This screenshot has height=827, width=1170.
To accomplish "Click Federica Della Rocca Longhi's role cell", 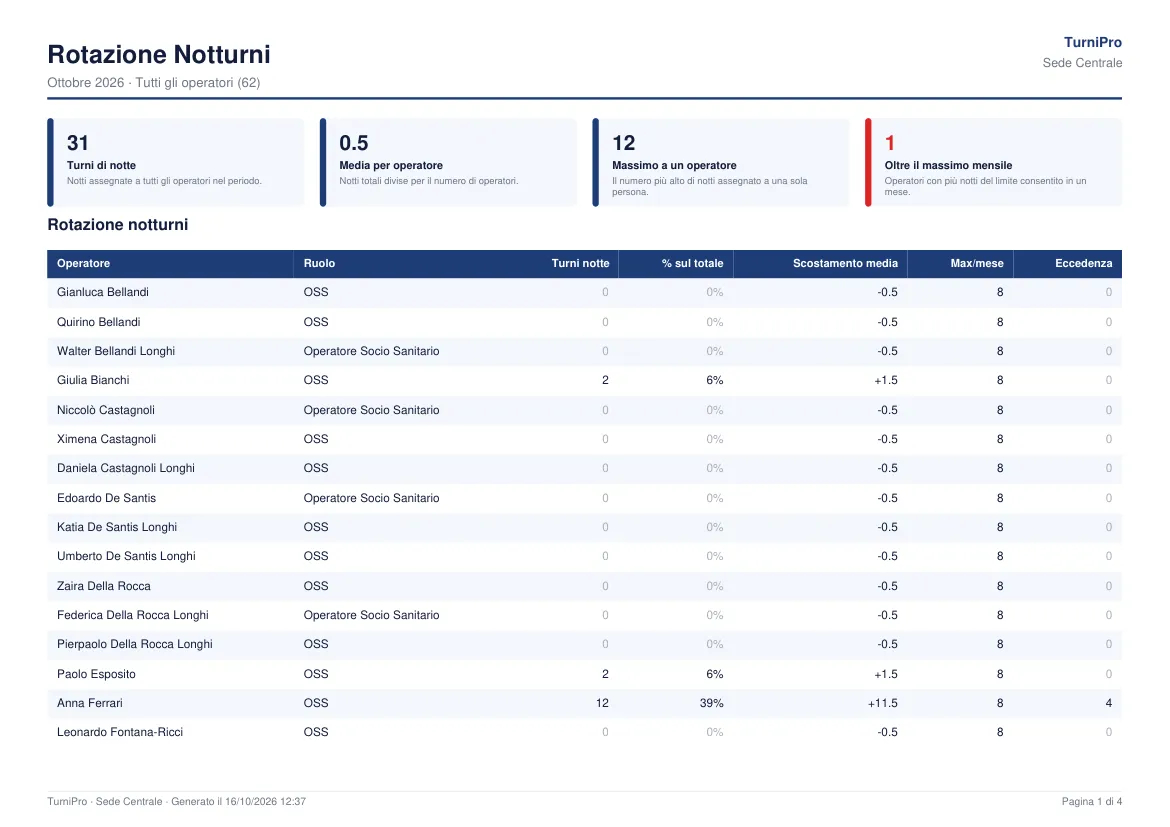I will 371,615.
